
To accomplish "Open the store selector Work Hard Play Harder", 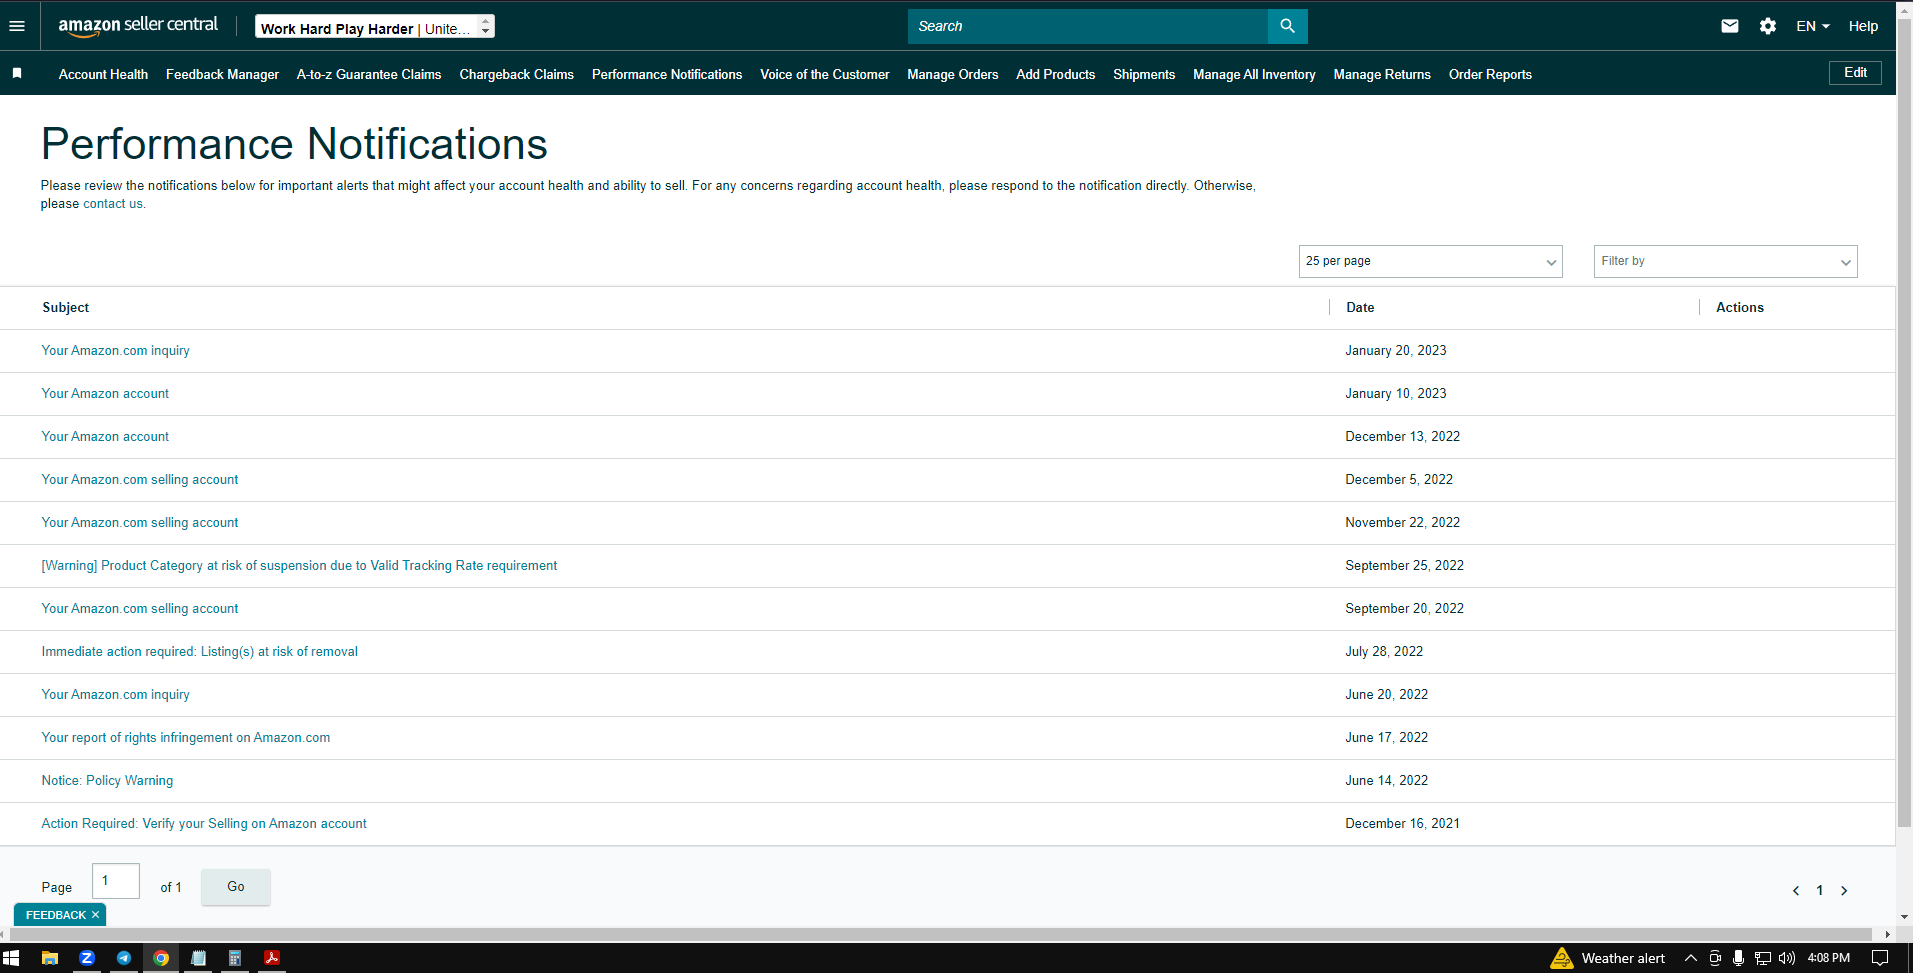I will [x=375, y=27].
